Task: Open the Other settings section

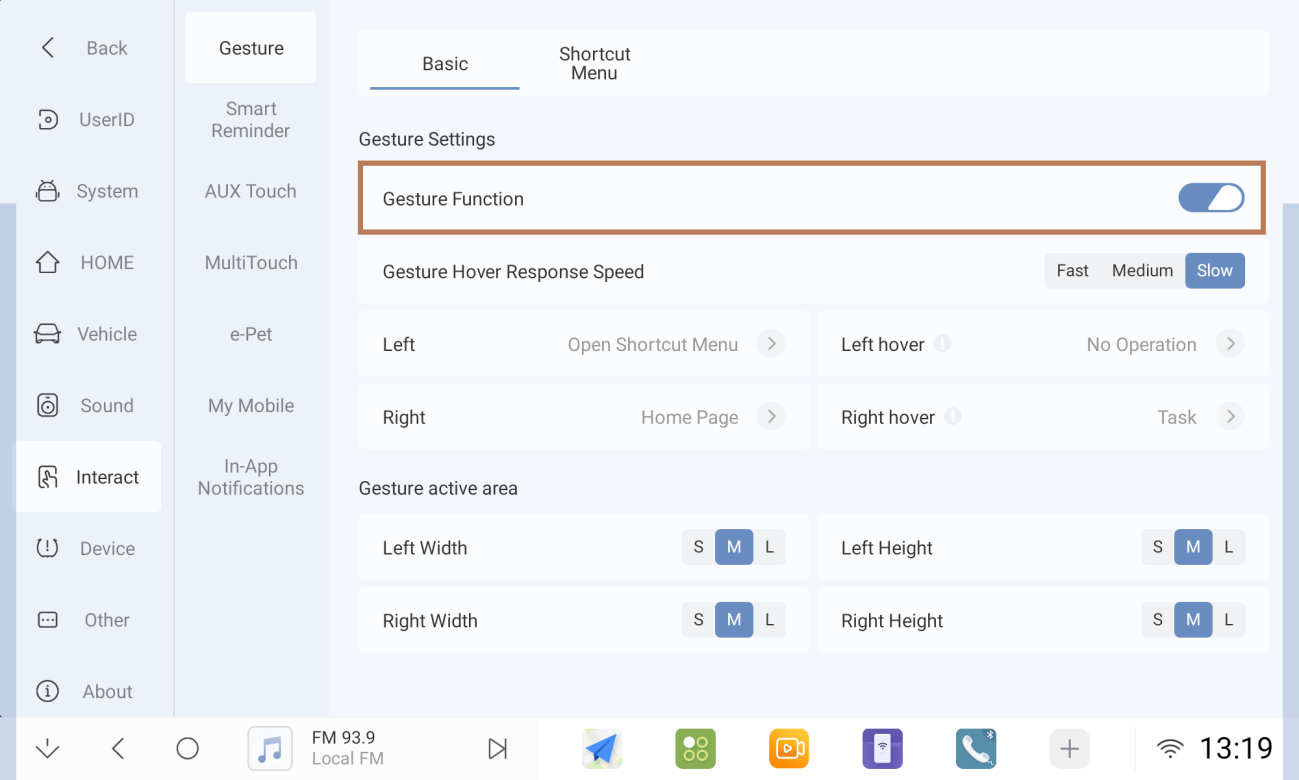Action: click(x=88, y=620)
